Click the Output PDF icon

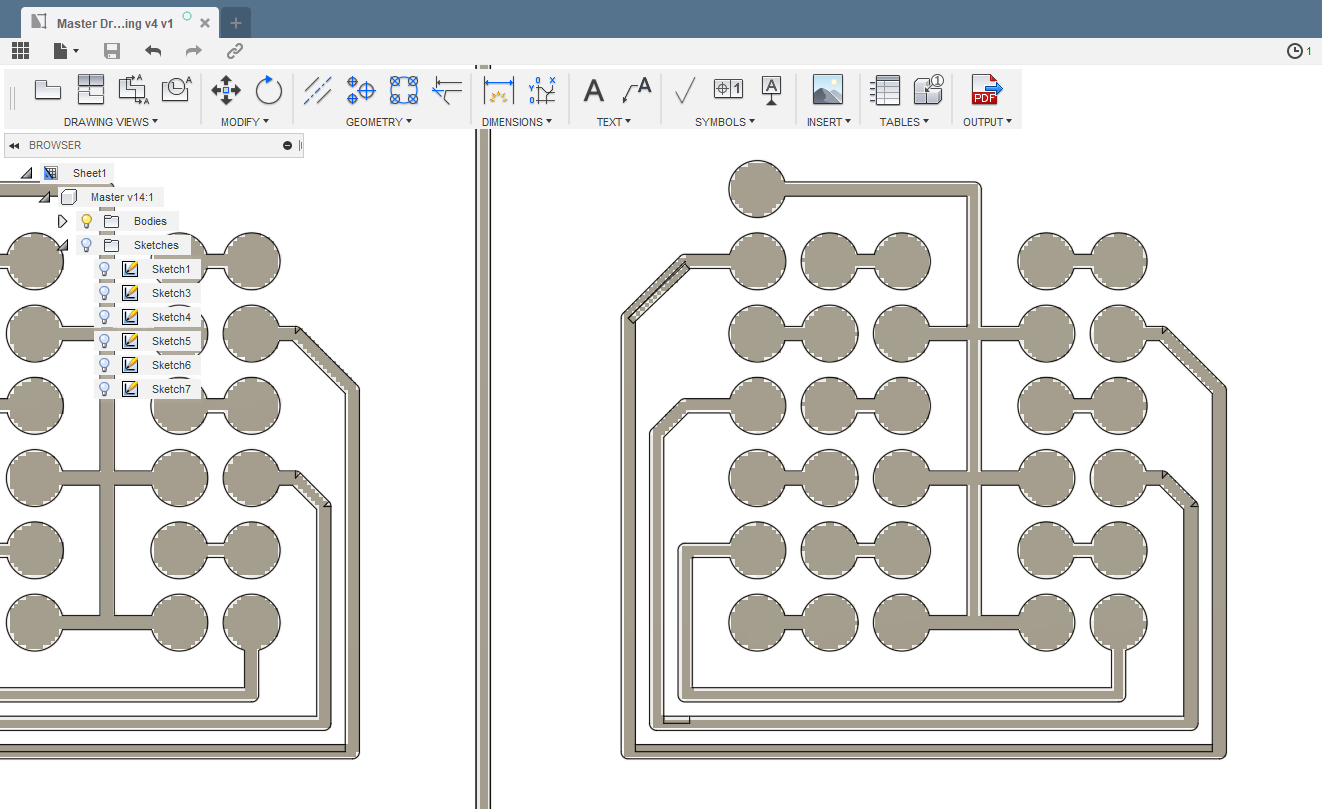point(986,90)
